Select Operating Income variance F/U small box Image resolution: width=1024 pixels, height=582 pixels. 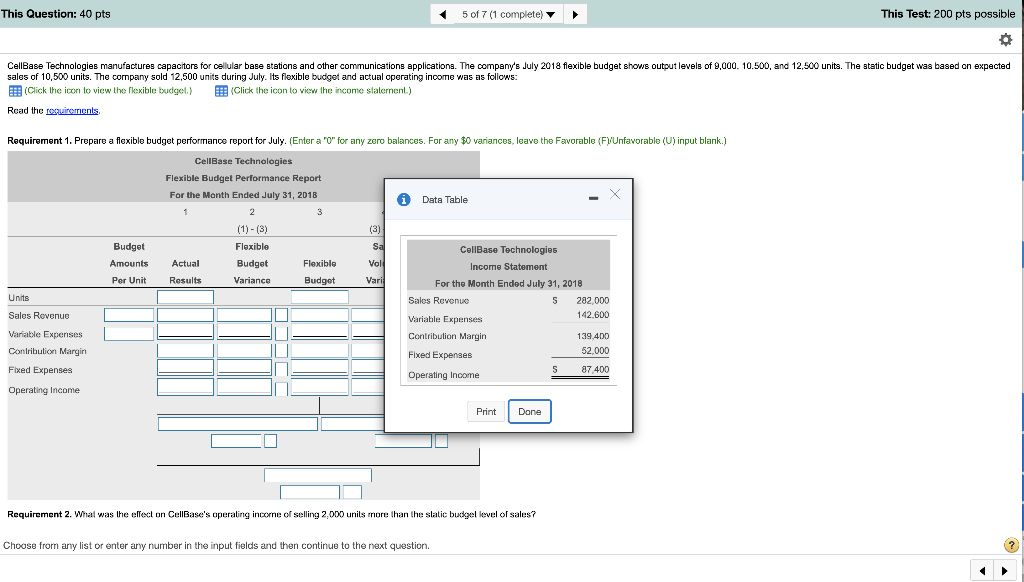281,389
